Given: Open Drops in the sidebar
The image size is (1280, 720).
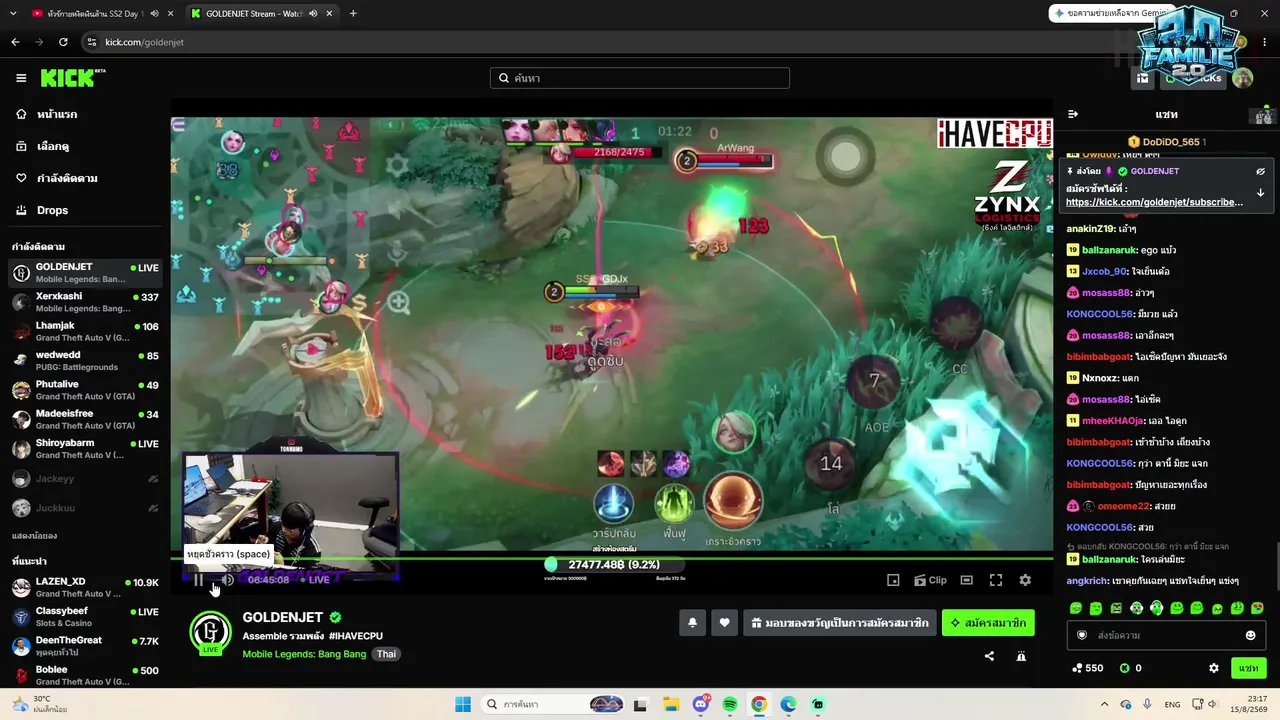Looking at the screenshot, I should tap(83, 210).
